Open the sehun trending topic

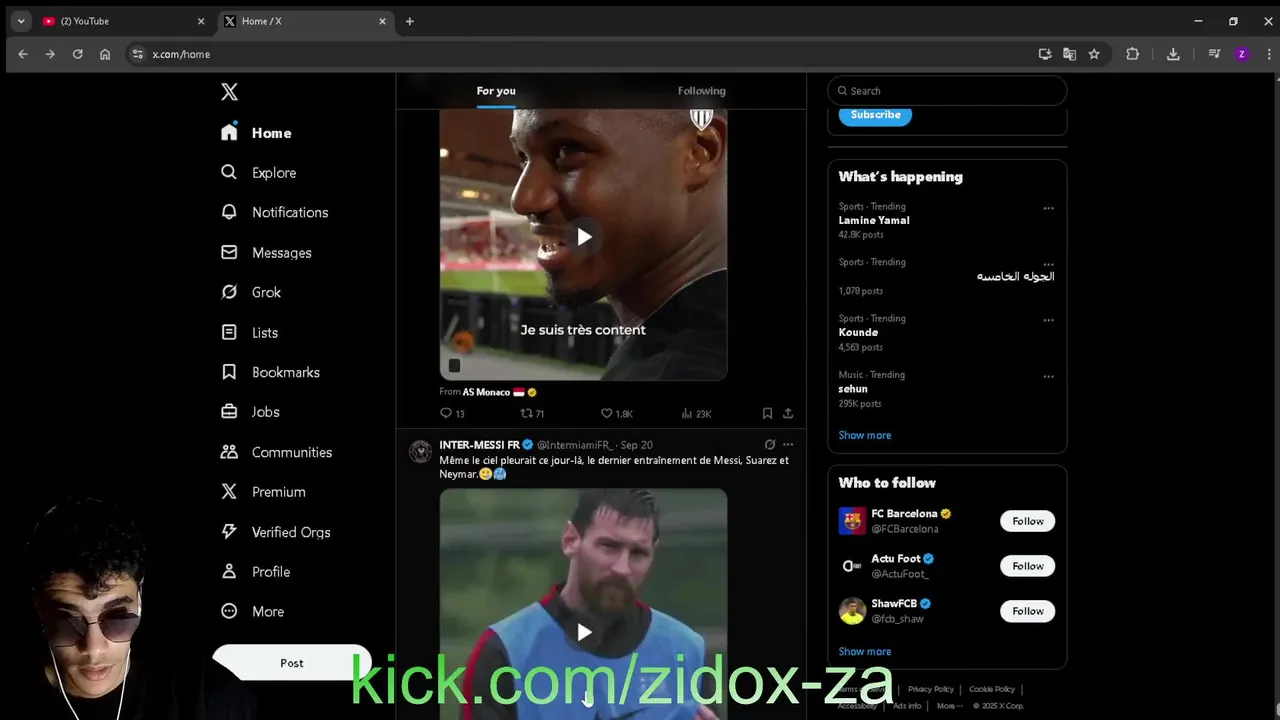click(853, 389)
